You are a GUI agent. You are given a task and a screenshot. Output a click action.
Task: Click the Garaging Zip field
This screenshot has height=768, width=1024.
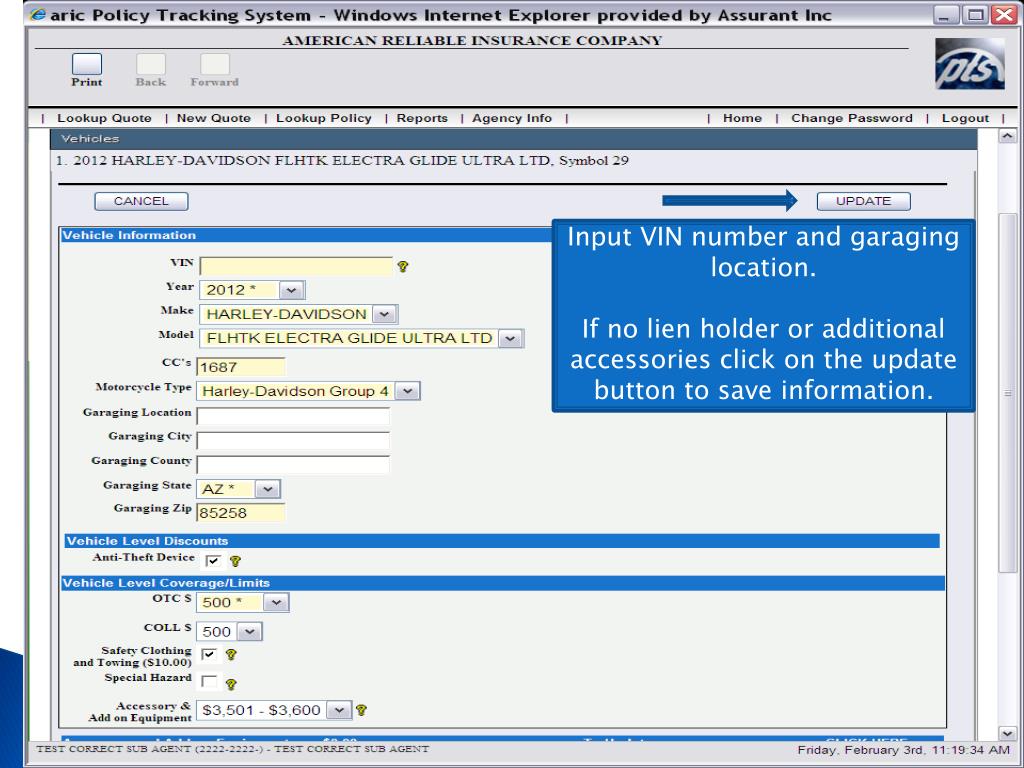pos(241,513)
